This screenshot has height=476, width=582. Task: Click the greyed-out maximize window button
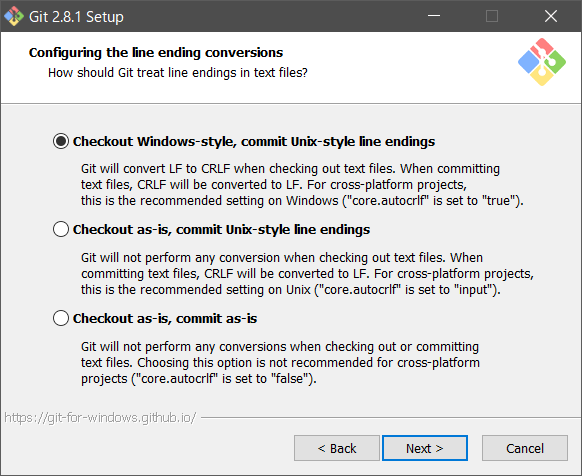click(x=492, y=16)
